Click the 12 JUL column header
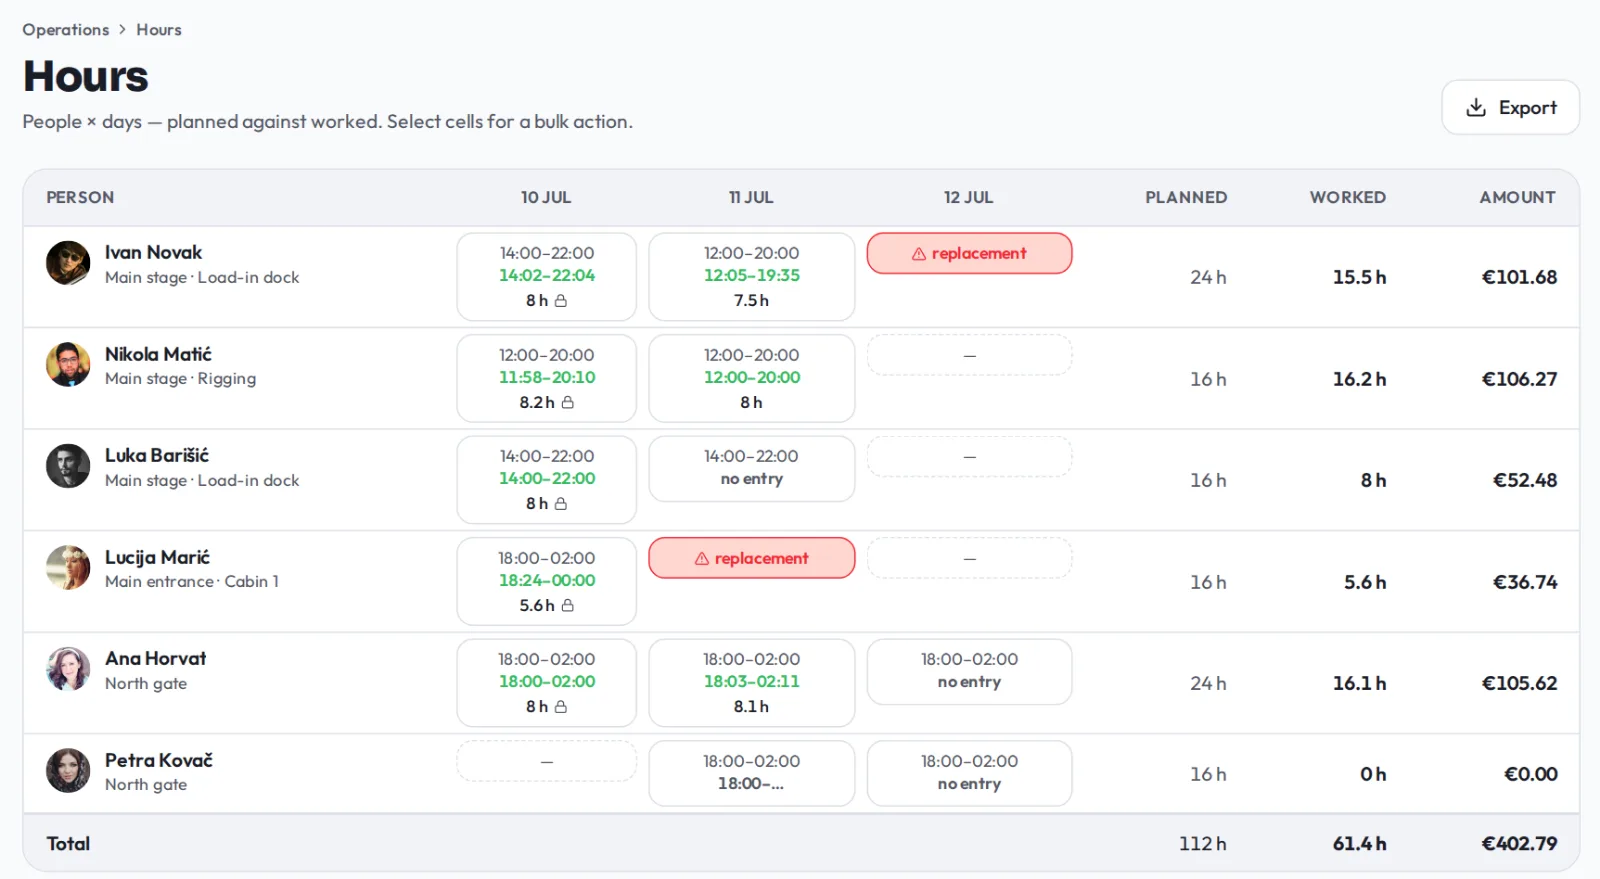Viewport: 1600px width, 879px height. click(x=969, y=197)
